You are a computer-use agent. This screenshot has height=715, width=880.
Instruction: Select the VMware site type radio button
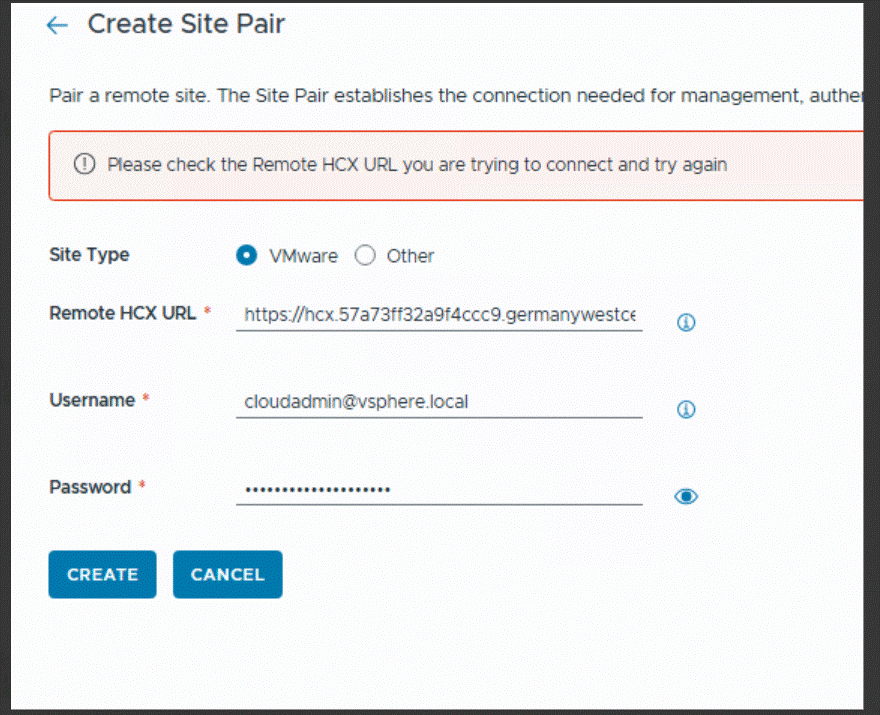tap(246, 255)
